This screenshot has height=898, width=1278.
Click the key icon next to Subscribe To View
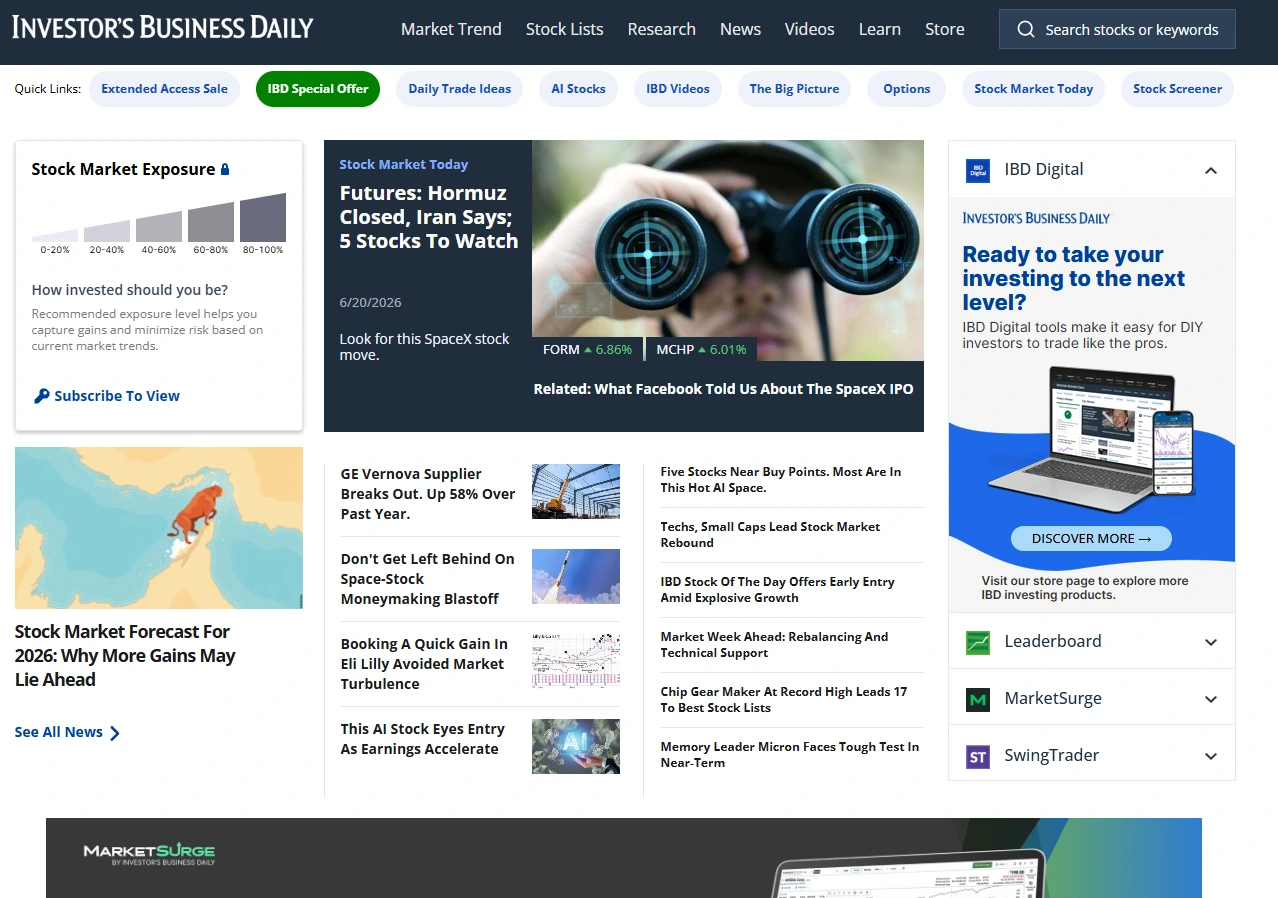41,396
